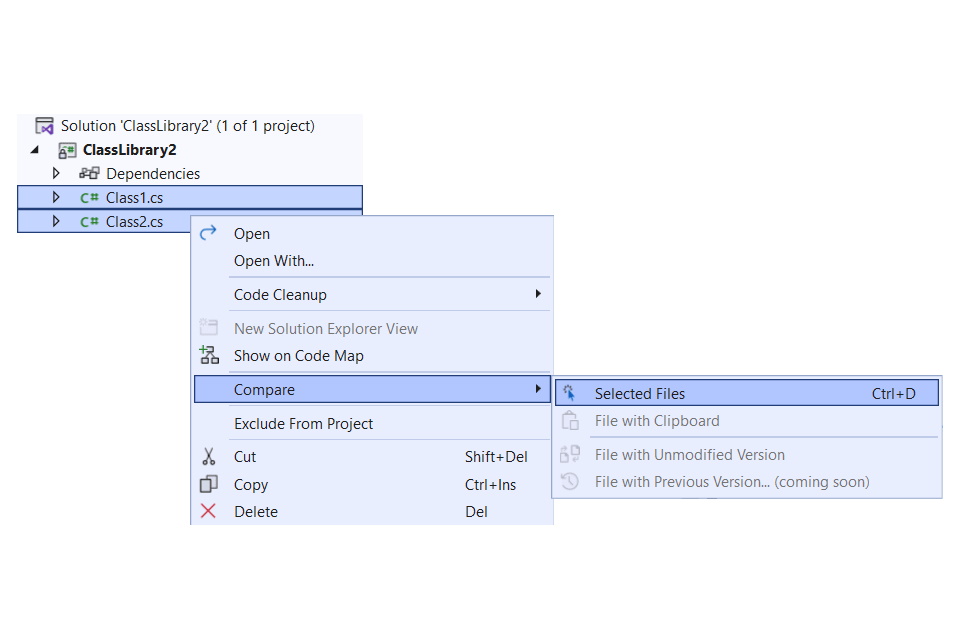This screenshot has height=640, width=960.
Task: Open the Code Cleanup submenu
Action: click(x=280, y=294)
